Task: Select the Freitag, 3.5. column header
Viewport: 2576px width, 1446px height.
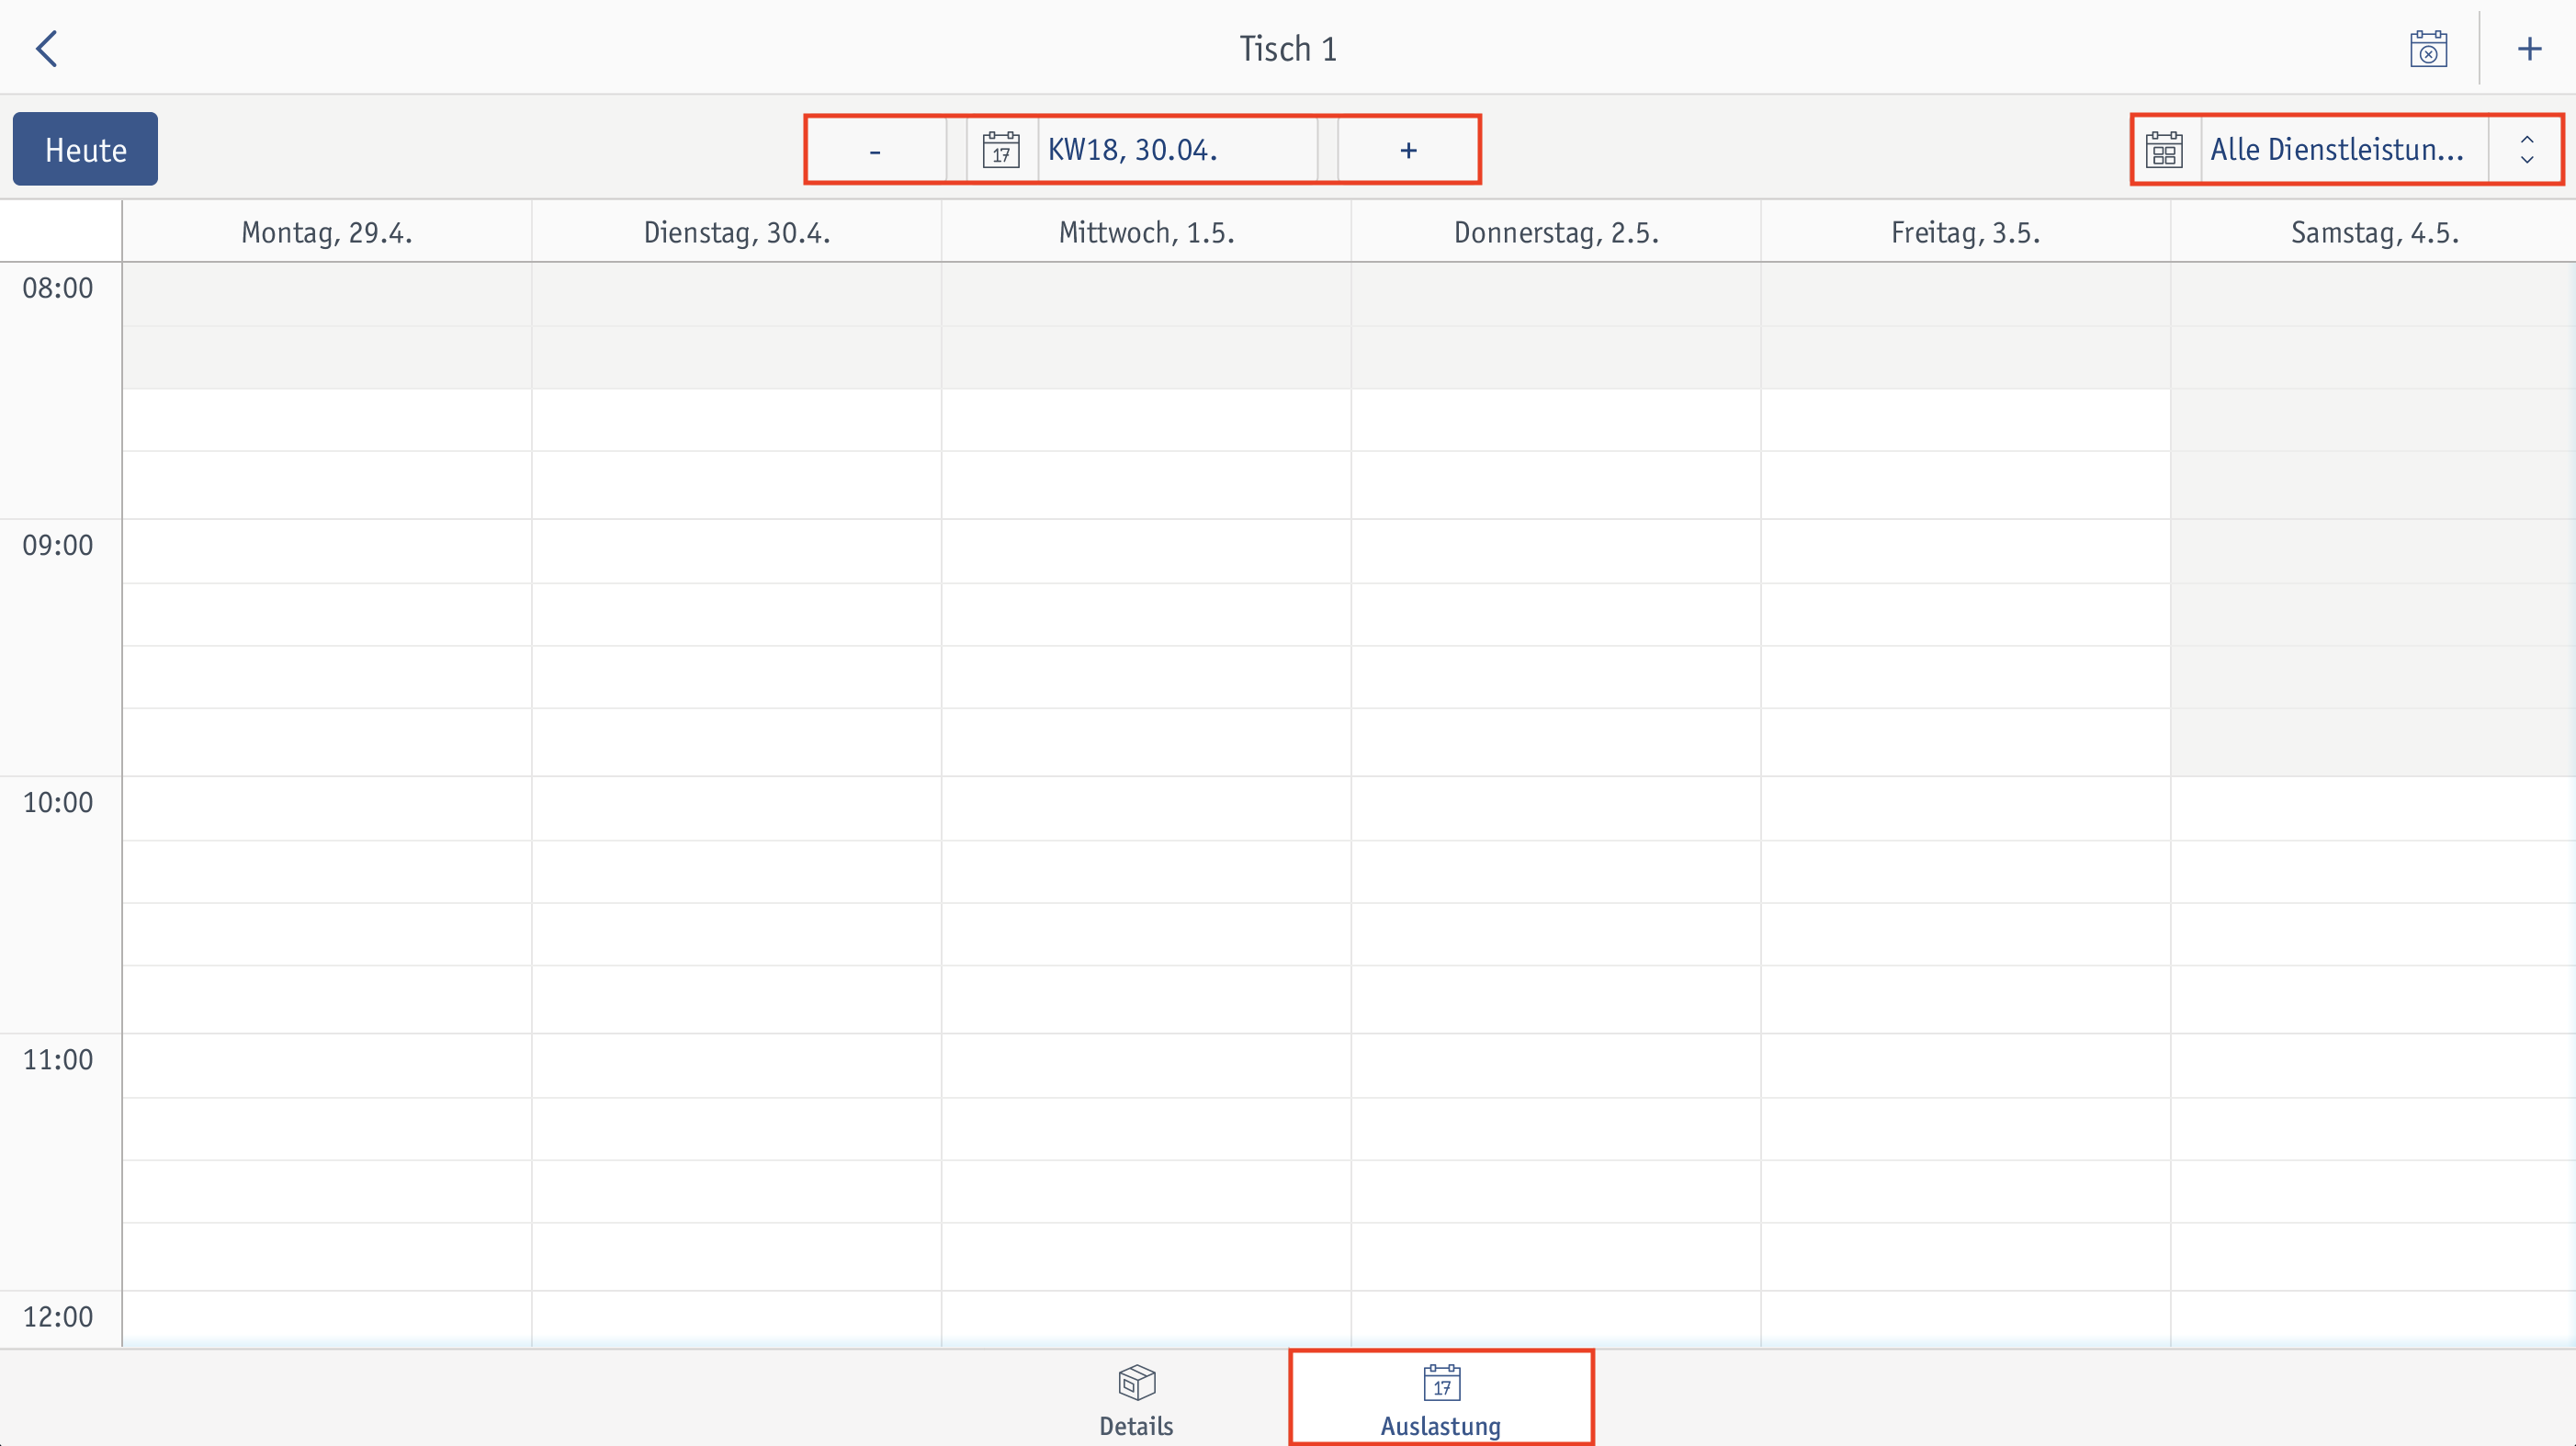Action: tap(1966, 232)
